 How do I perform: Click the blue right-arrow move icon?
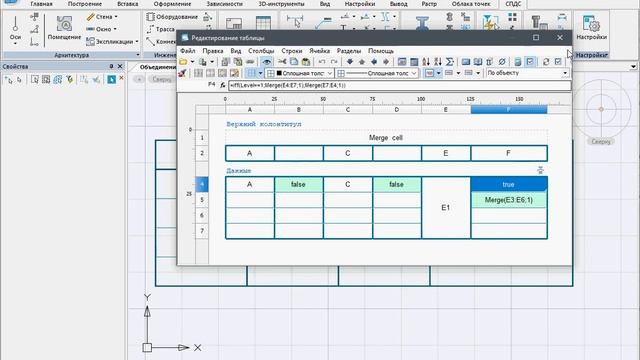click(386, 62)
